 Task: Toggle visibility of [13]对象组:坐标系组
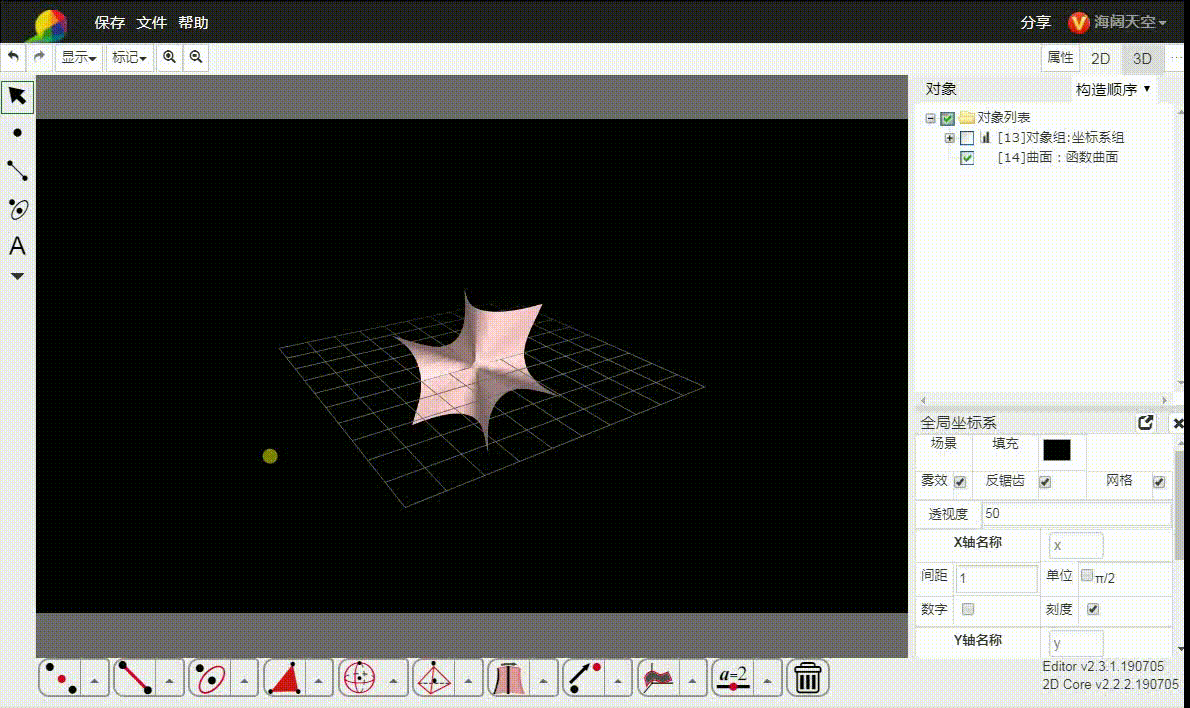967,137
